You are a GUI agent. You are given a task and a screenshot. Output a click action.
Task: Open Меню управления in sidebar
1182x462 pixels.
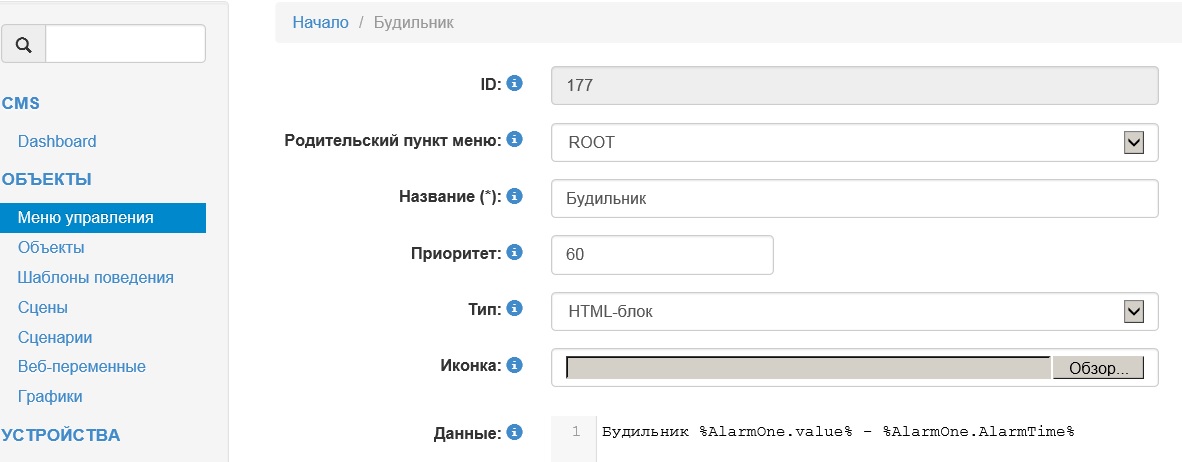[86, 218]
